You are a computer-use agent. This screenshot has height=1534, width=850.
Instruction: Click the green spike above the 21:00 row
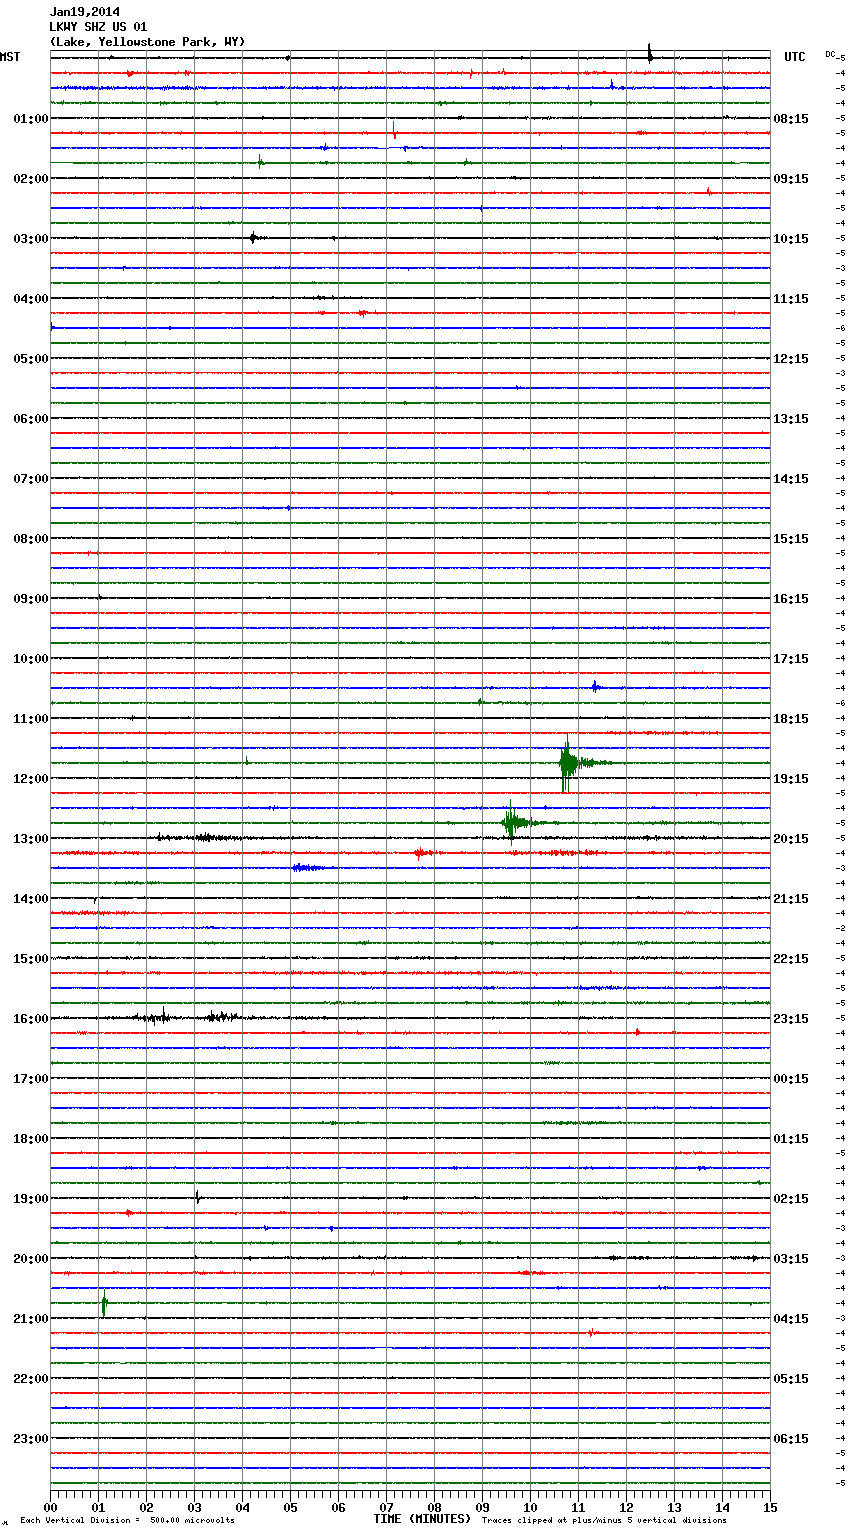point(104,1303)
